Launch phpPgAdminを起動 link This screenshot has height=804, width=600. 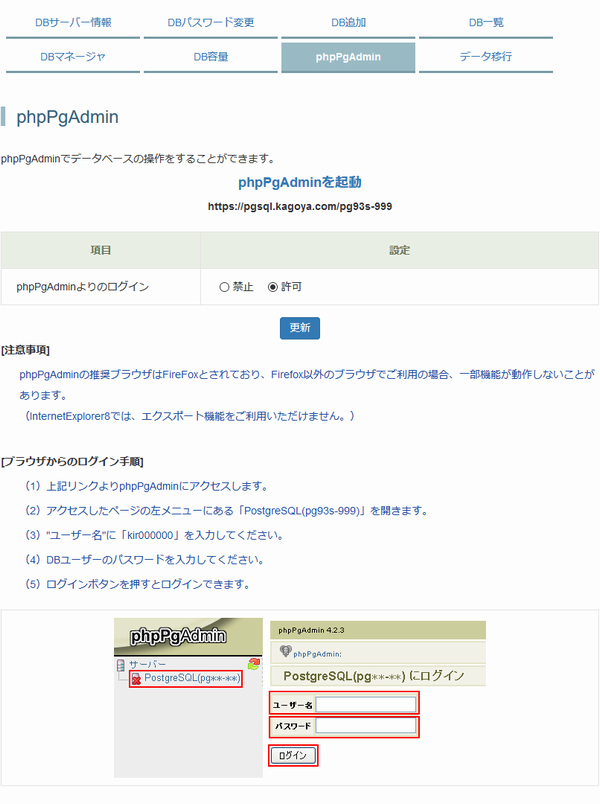pyautogui.click(x=300, y=182)
